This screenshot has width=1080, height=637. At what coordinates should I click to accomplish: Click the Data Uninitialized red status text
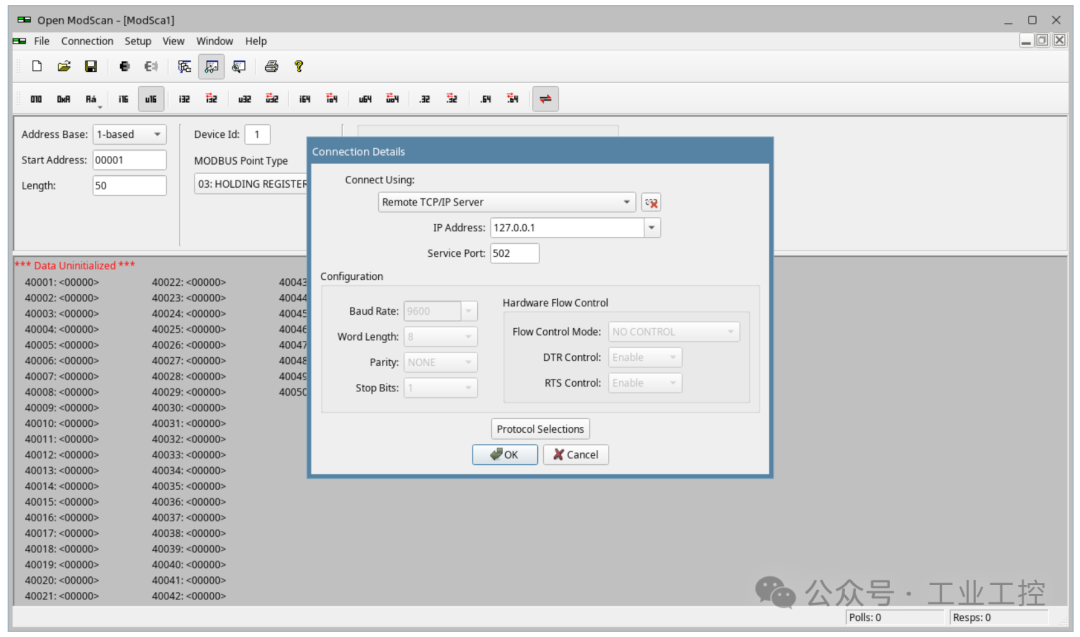74,265
